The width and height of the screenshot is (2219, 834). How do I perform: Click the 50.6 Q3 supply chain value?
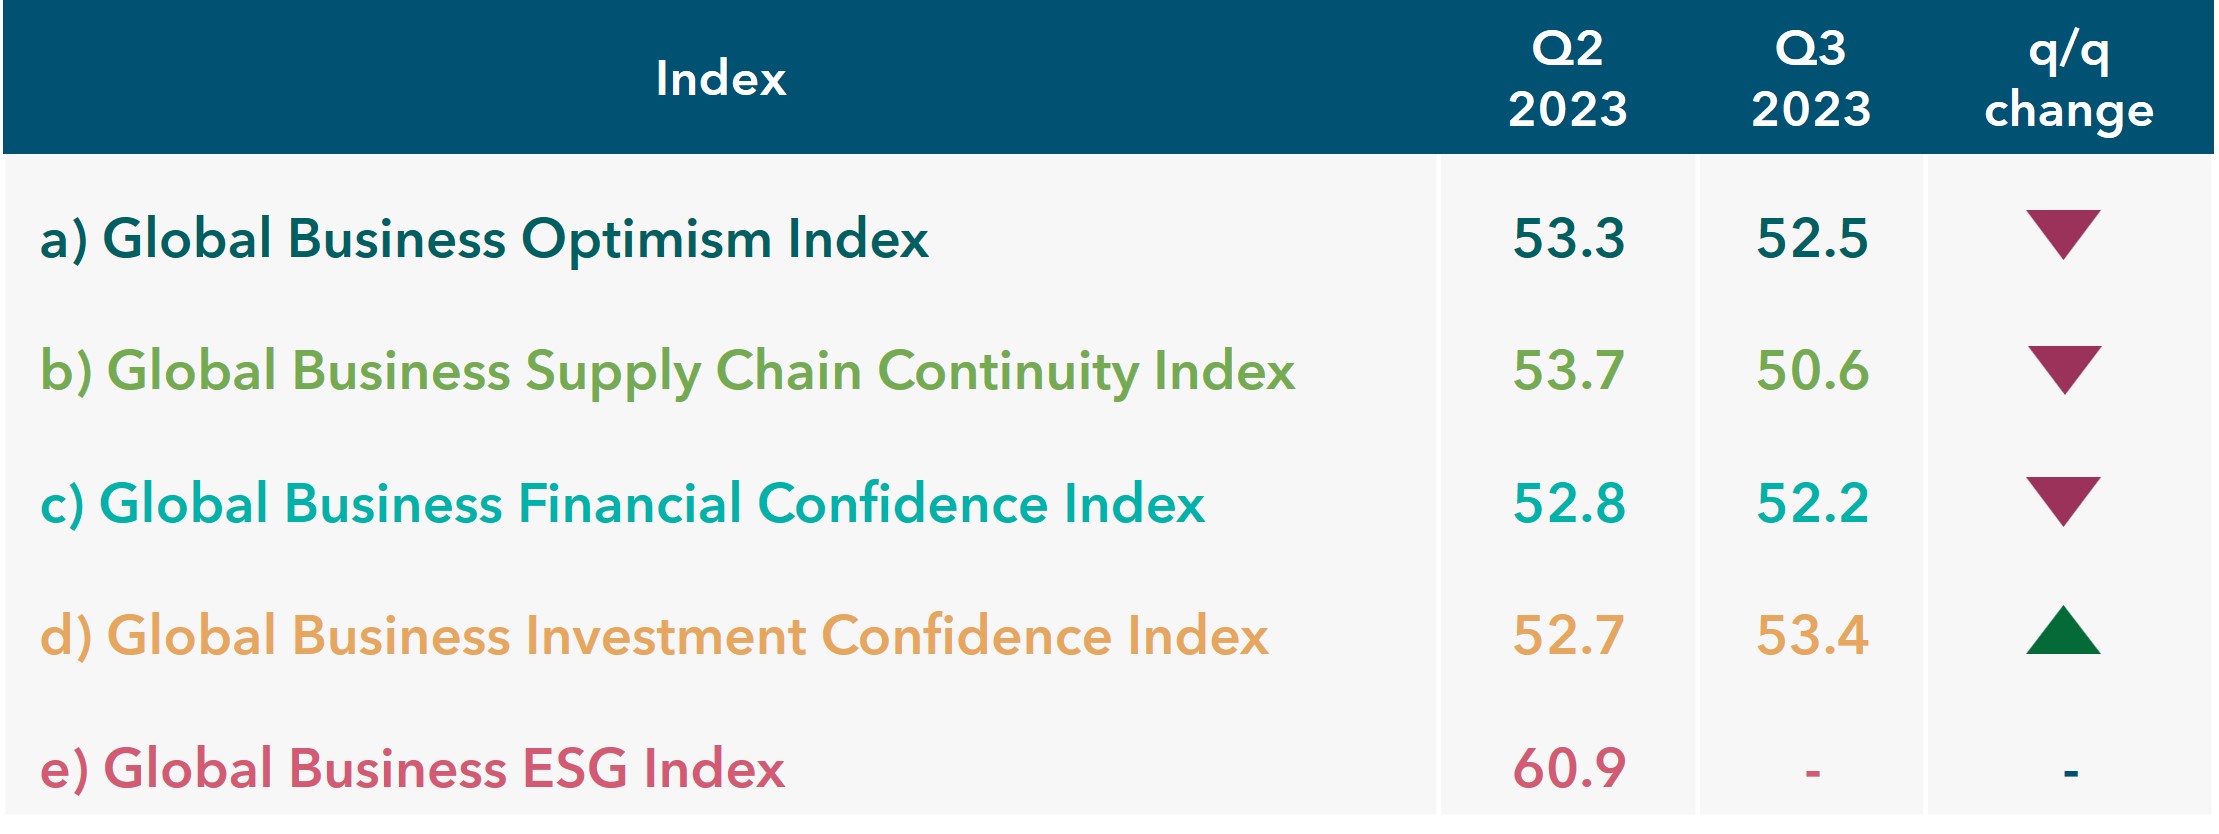point(1812,370)
